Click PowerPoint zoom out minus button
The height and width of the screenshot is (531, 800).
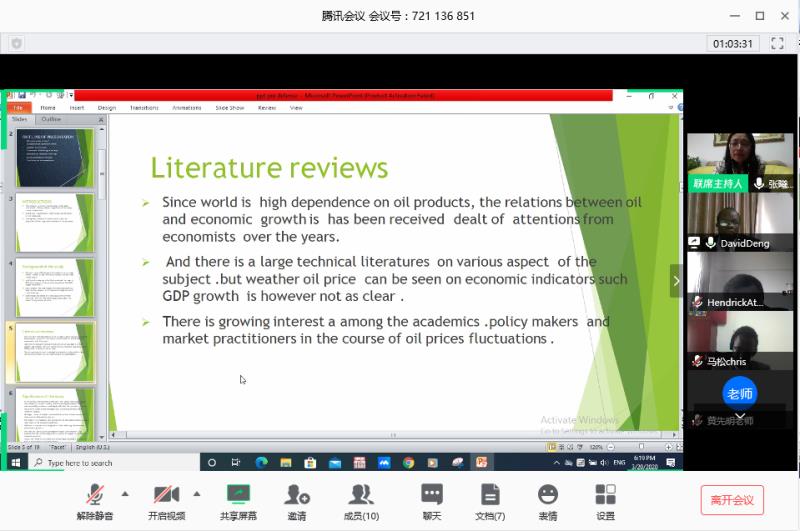(x=611, y=447)
